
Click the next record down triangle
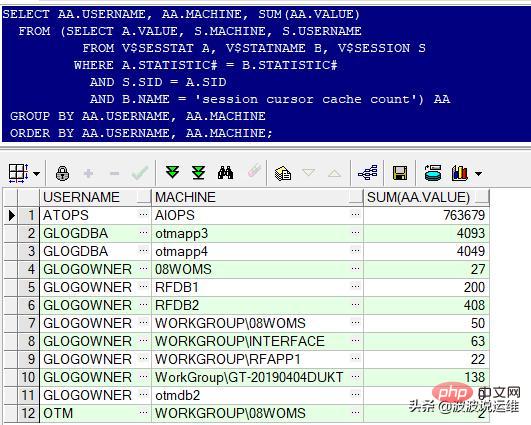(309, 173)
